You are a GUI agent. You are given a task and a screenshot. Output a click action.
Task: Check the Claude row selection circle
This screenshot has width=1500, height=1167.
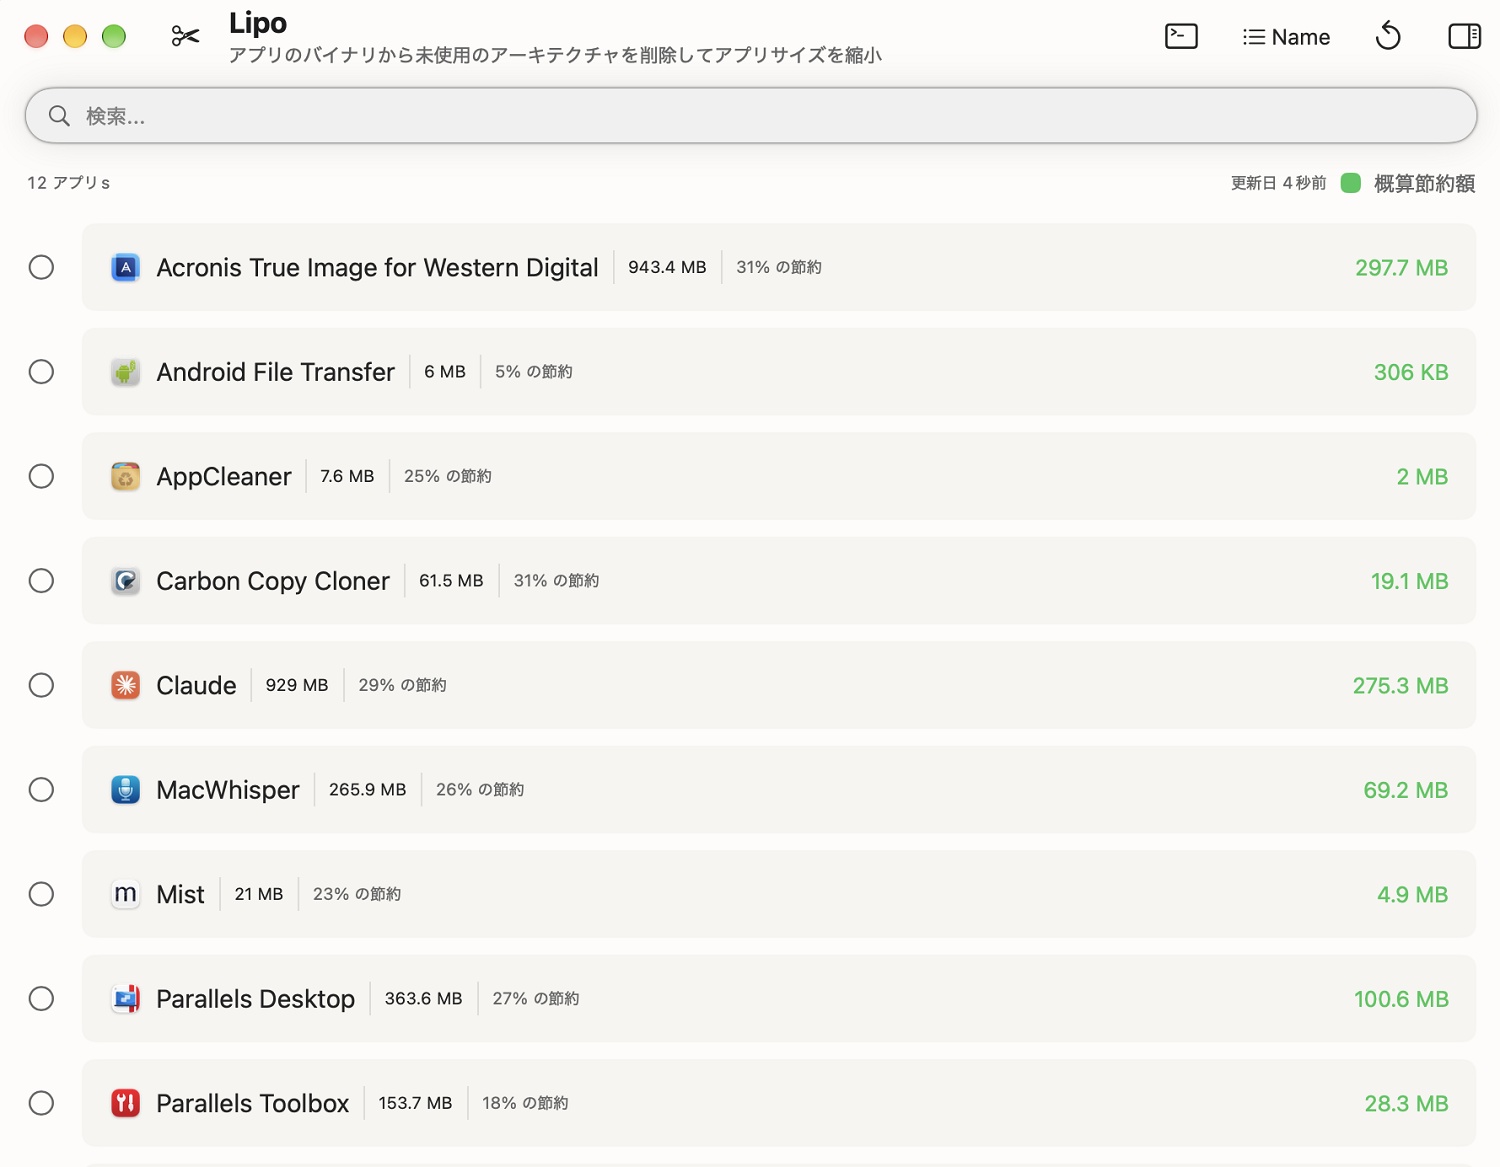pos(41,685)
